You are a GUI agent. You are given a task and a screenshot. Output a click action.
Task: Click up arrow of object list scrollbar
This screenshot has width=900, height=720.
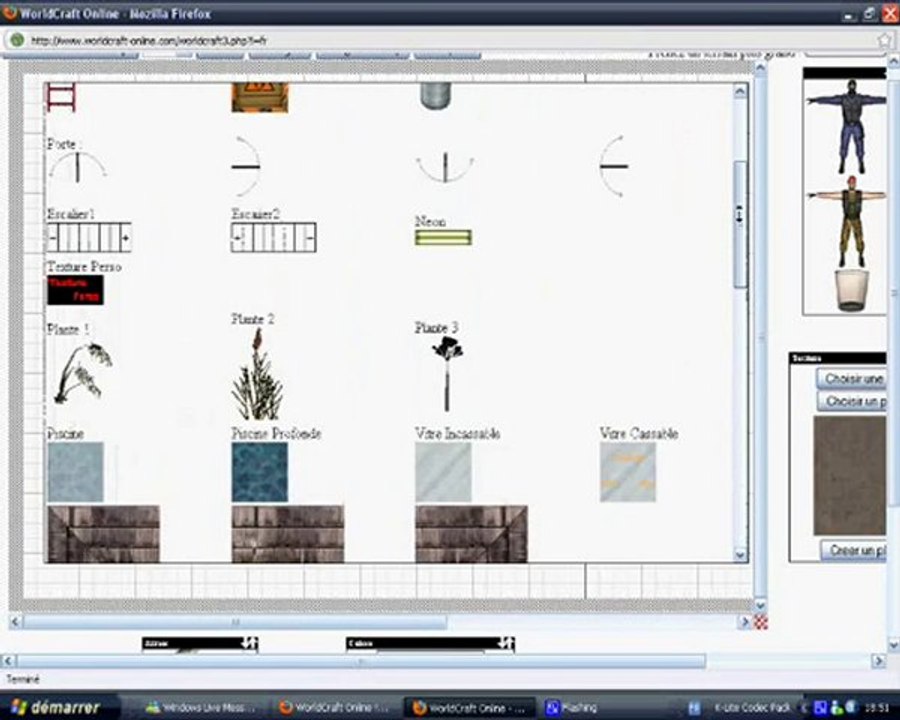(x=740, y=91)
